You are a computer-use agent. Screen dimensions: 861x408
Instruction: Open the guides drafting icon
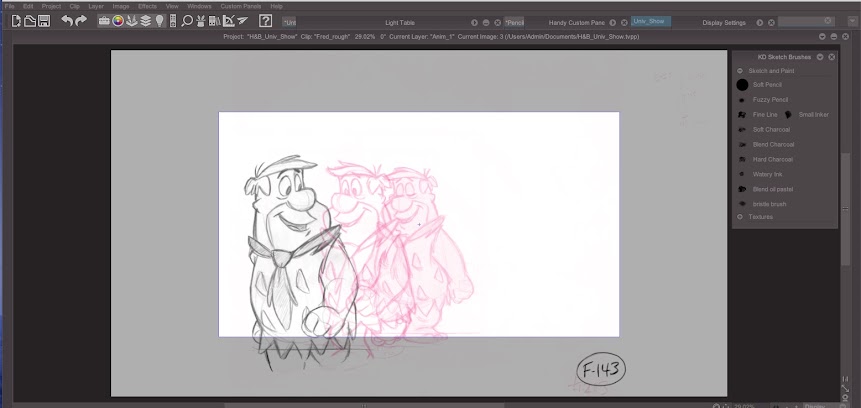click(228, 21)
